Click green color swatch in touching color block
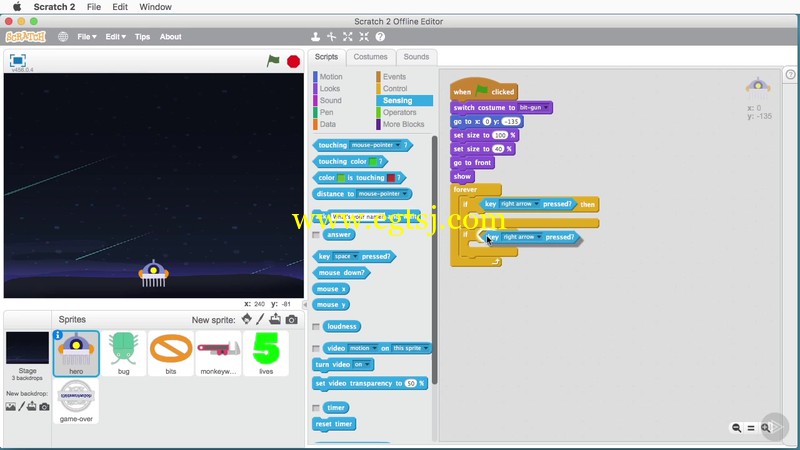 point(373,162)
